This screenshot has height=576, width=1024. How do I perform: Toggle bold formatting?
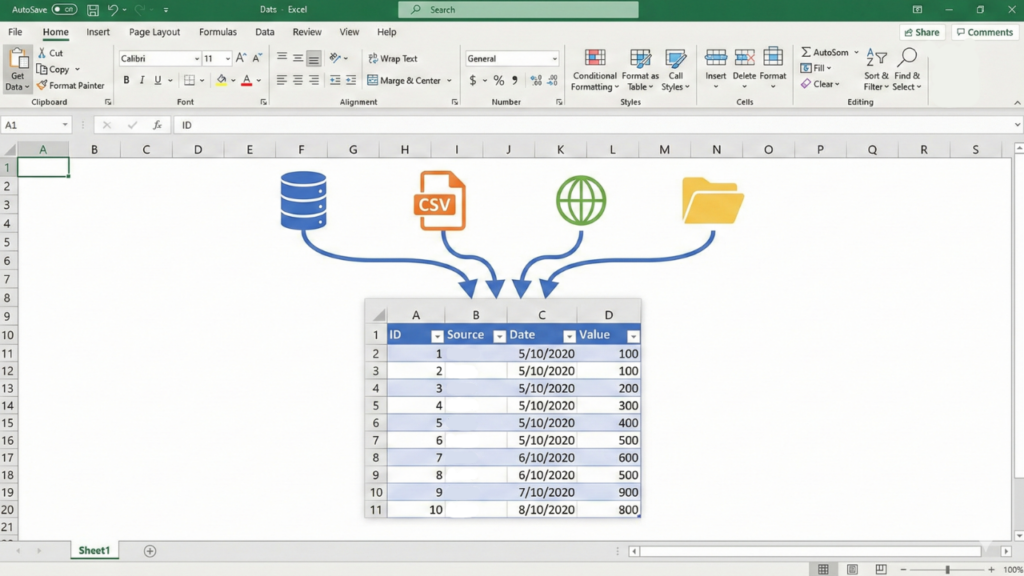(x=126, y=78)
